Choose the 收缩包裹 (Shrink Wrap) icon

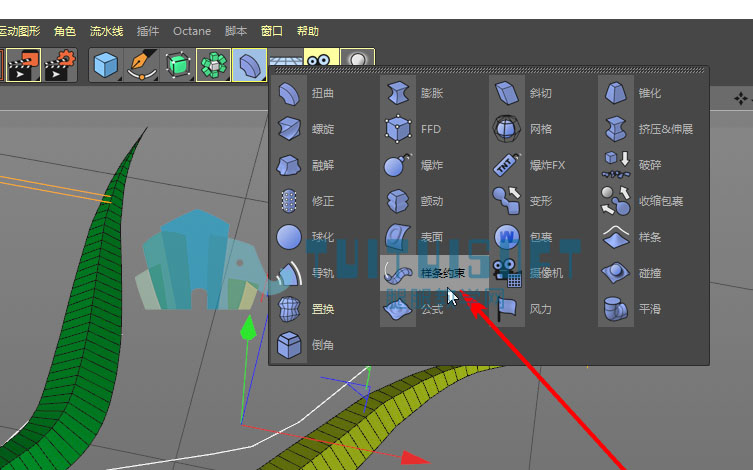(616, 201)
